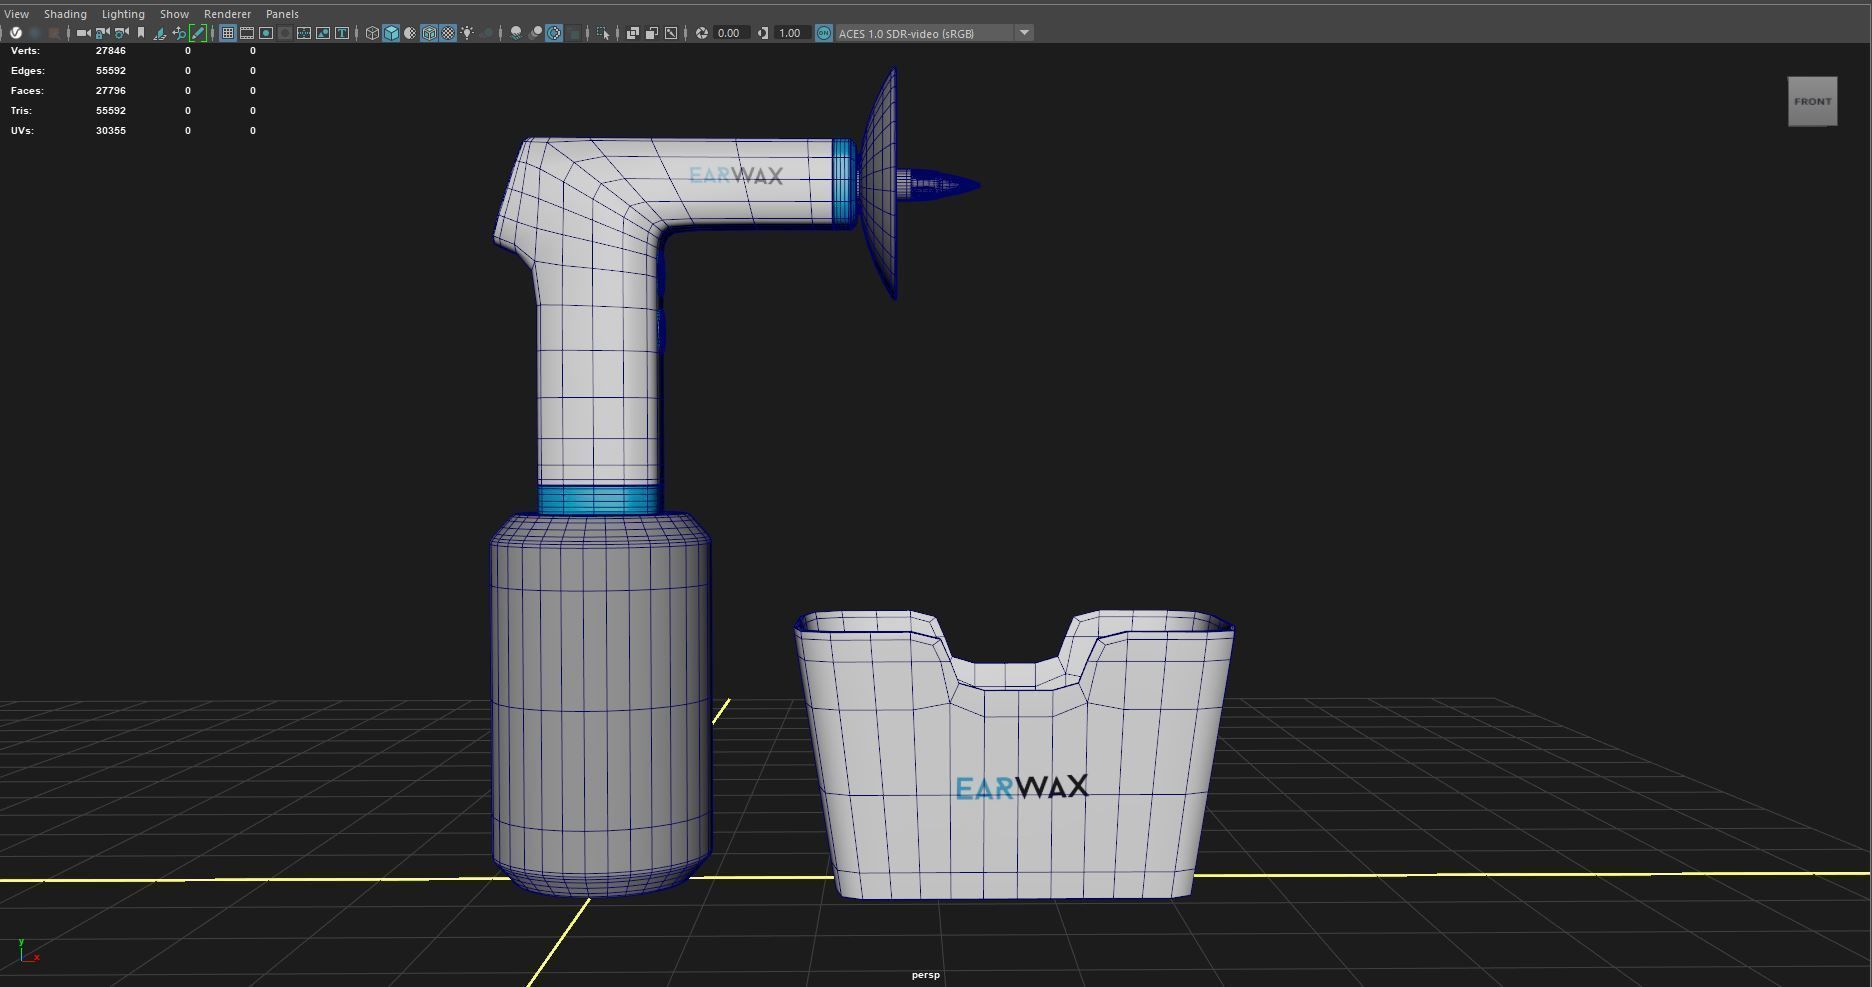Click the Bookmarks icon

point(141,33)
